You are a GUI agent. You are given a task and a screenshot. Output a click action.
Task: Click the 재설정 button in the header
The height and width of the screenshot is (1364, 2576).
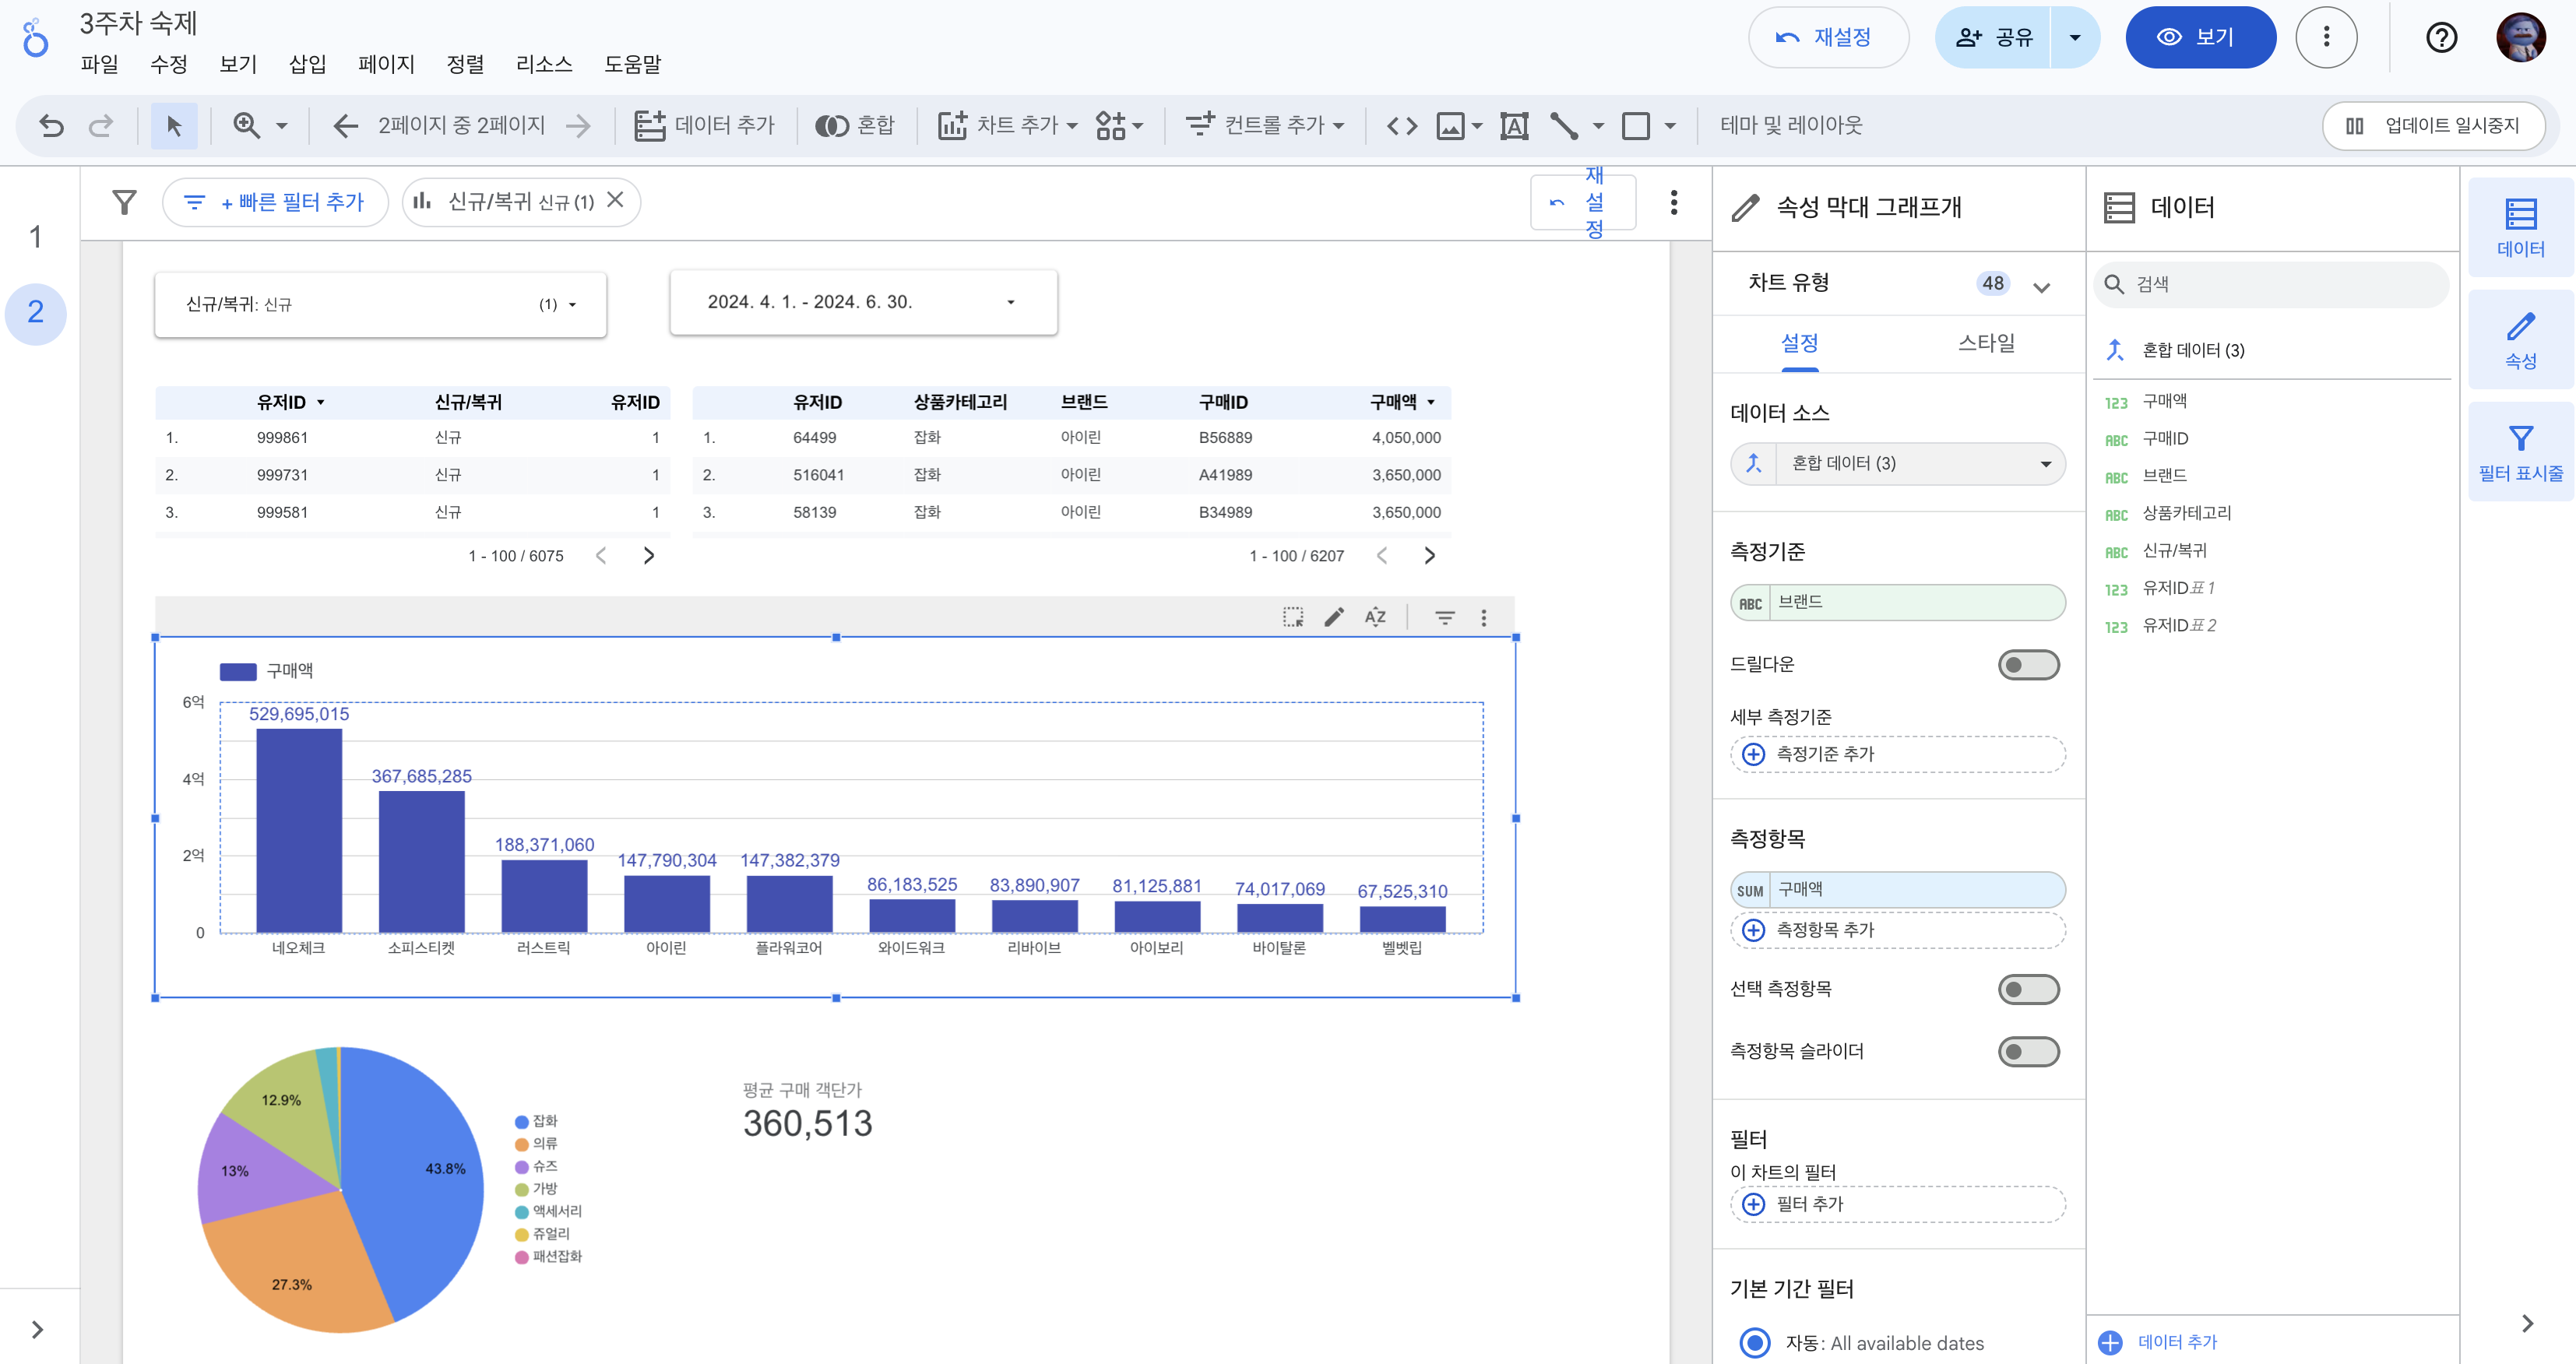point(1828,38)
